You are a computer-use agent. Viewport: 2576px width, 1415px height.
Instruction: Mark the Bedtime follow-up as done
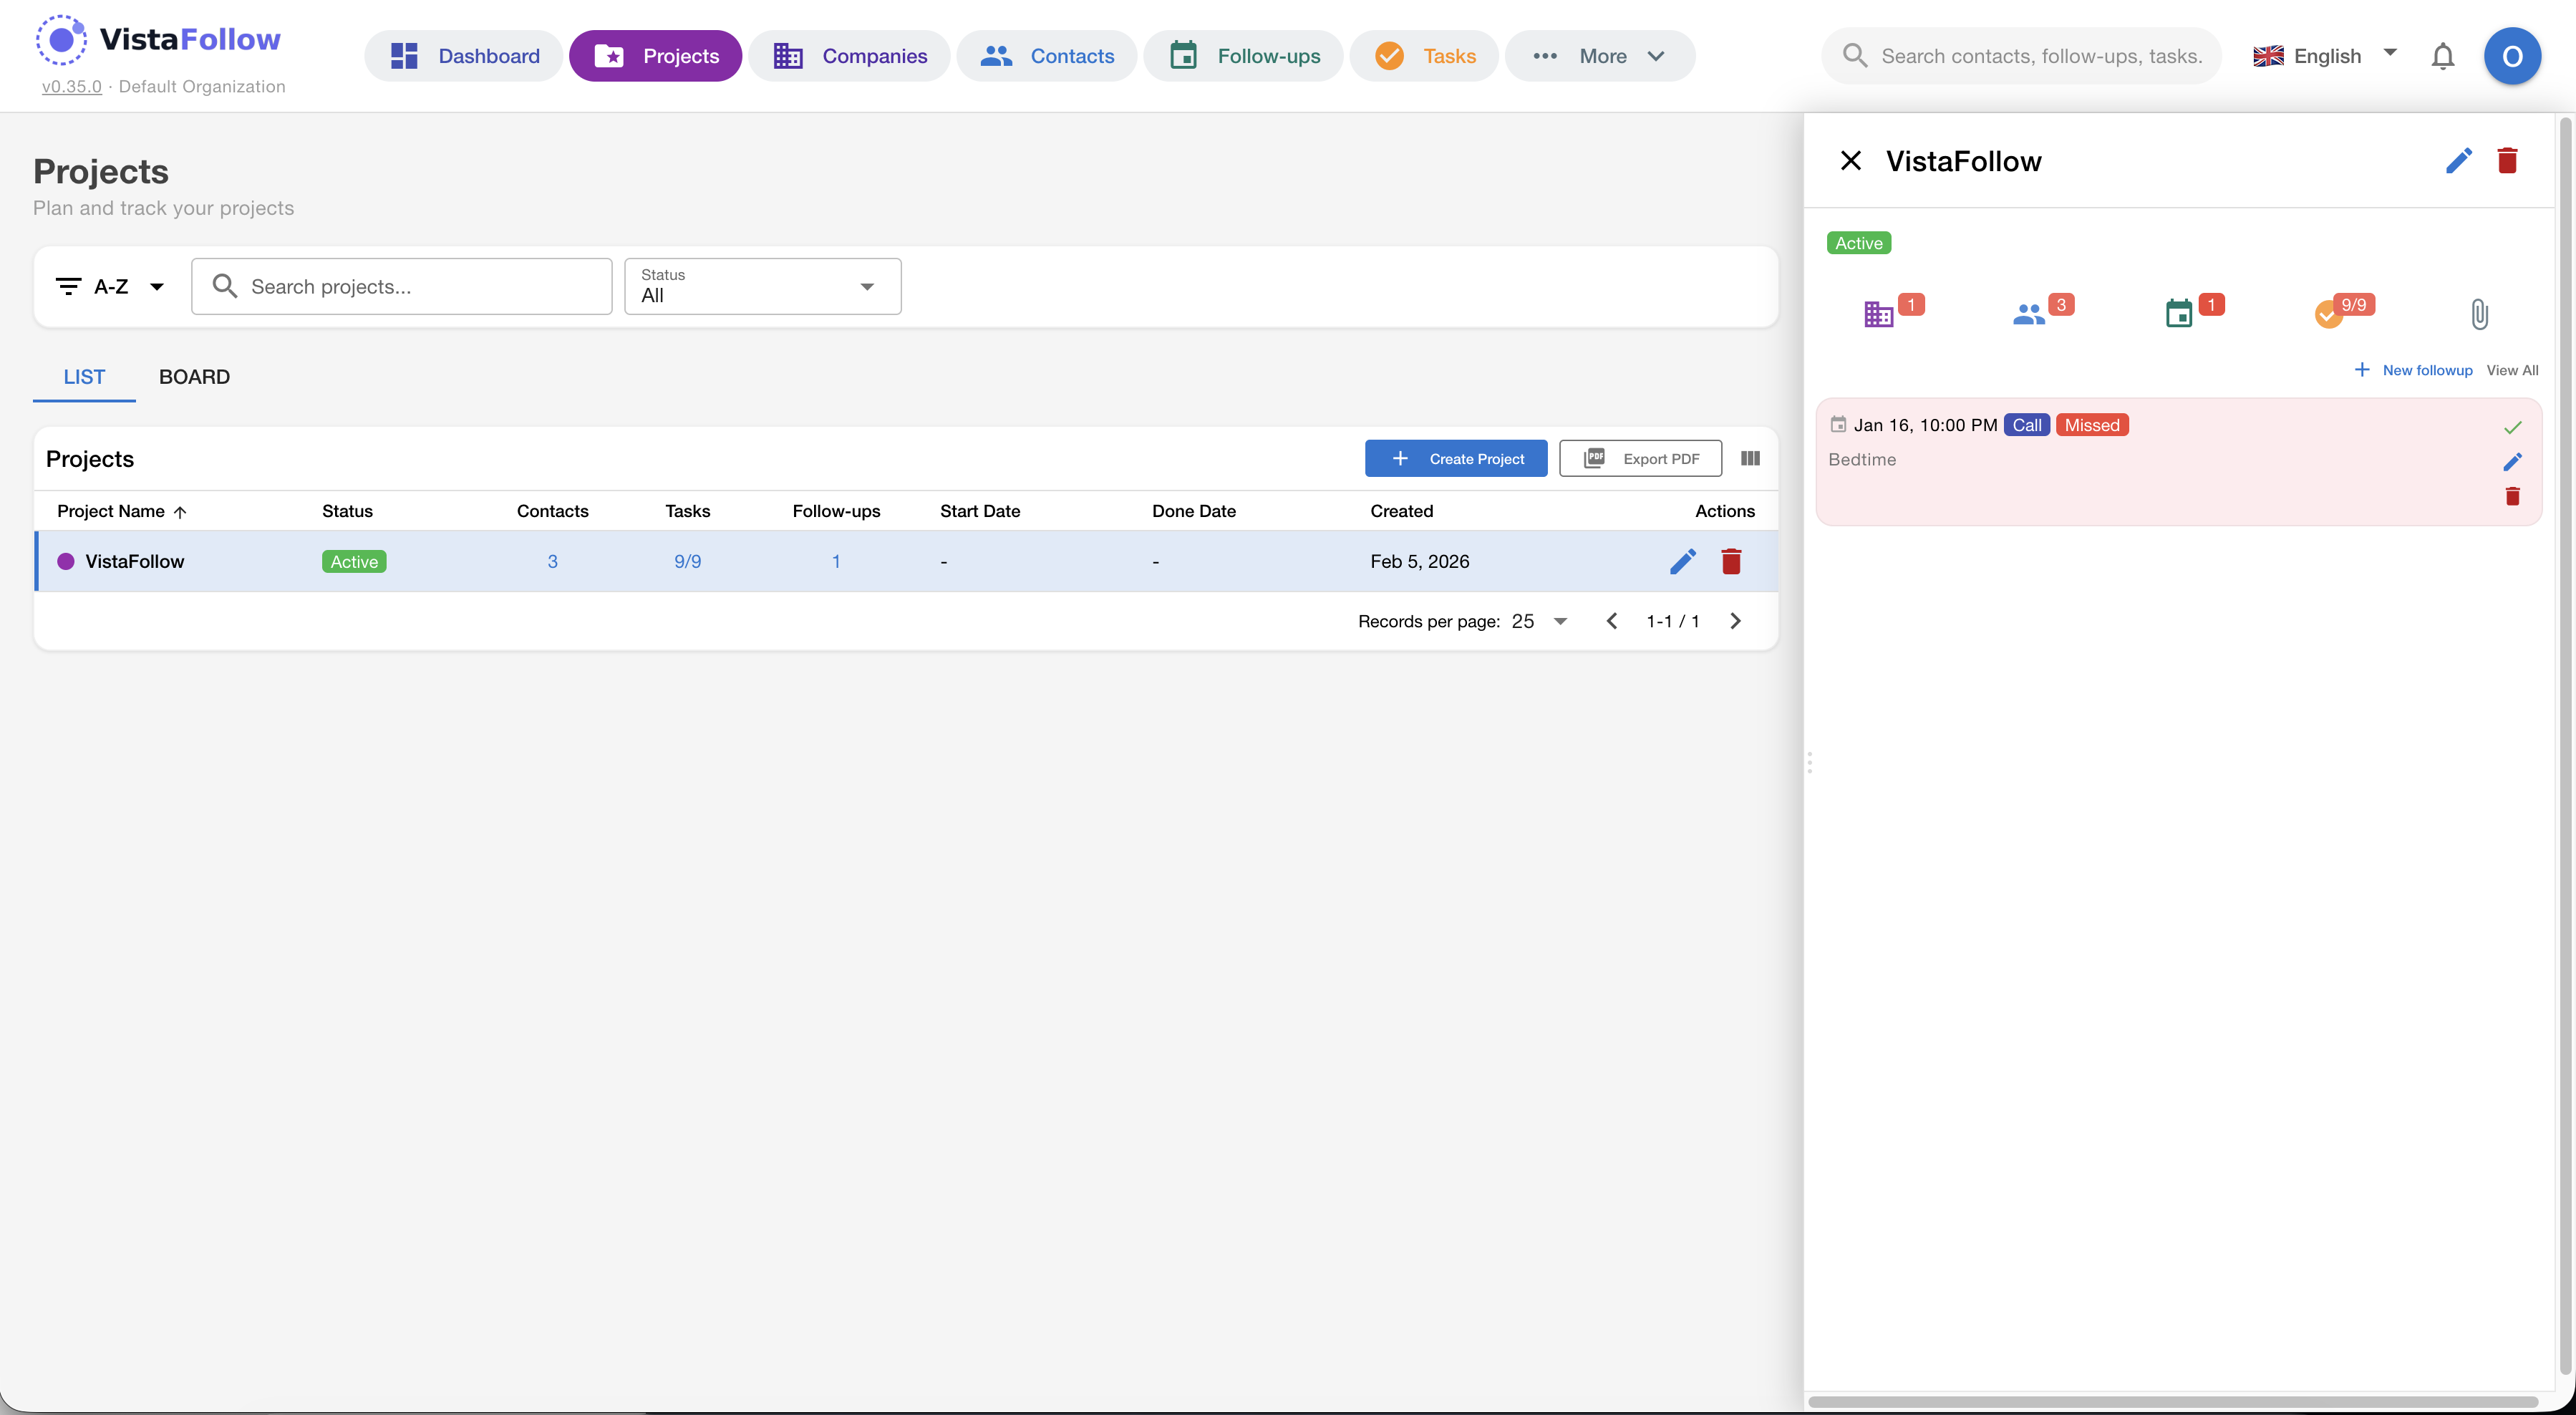coord(2512,427)
